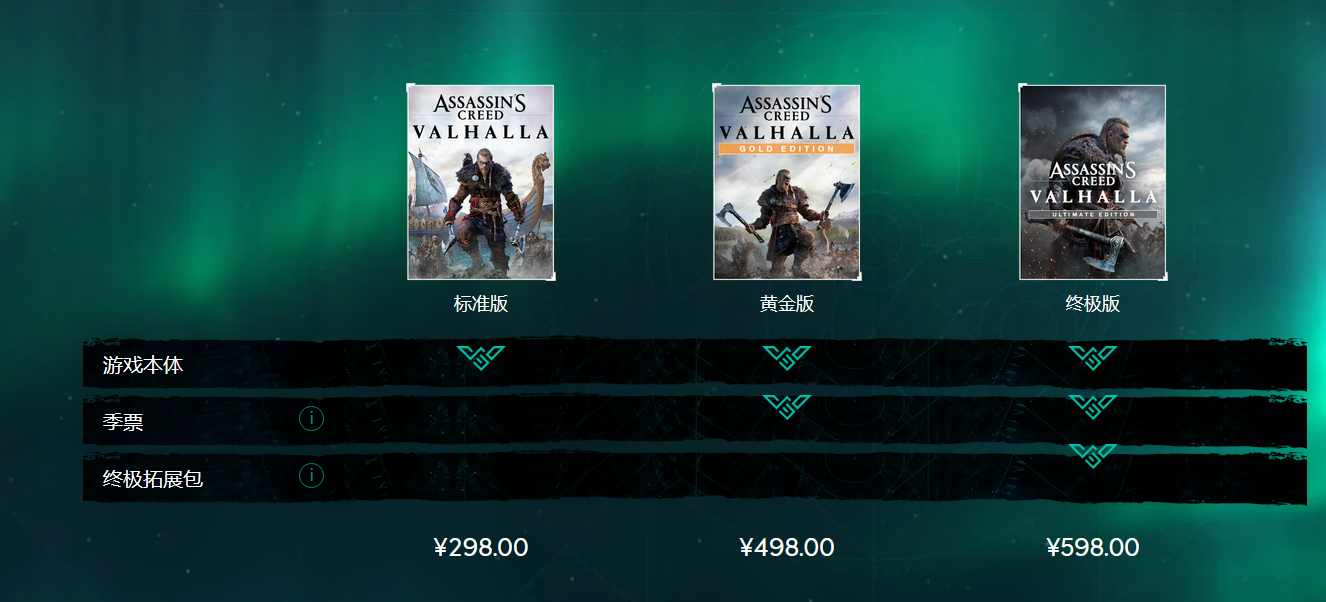Select the 黄金版 edition label

click(x=787, y=304)
